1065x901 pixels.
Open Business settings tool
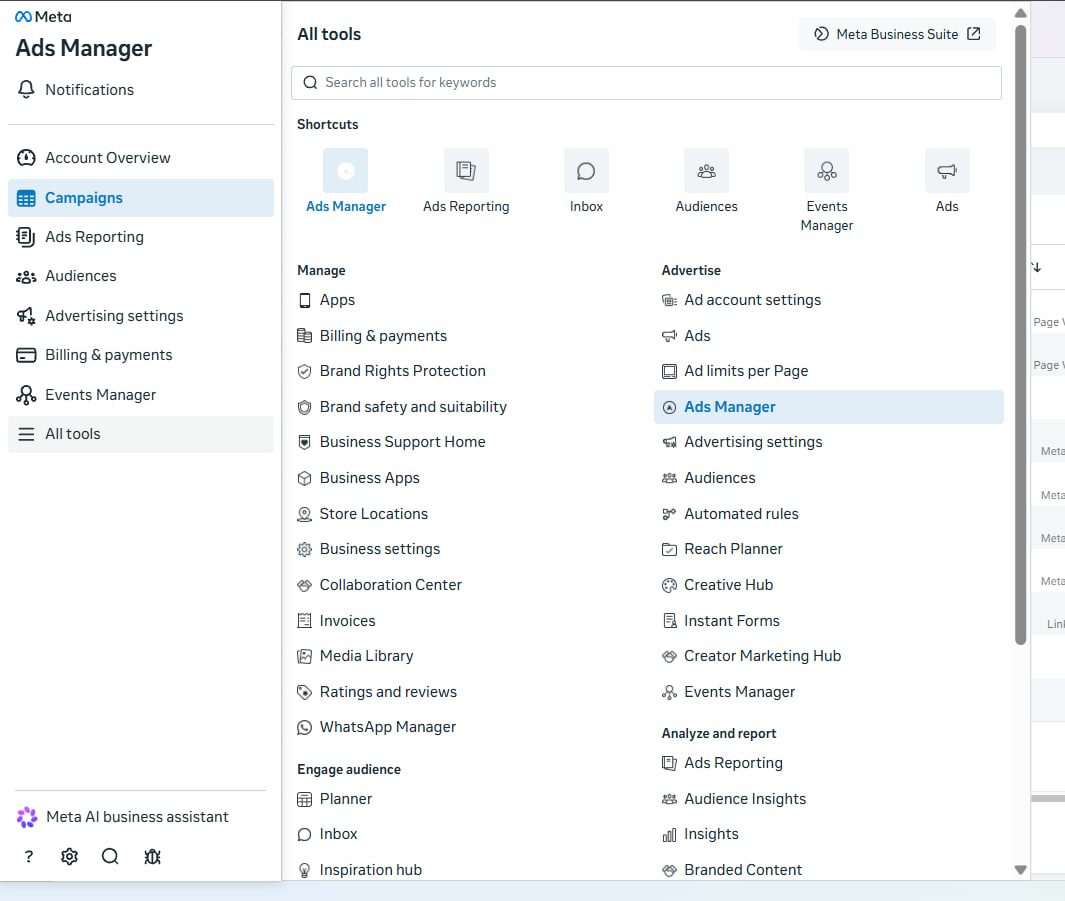[x=369, y=549]
